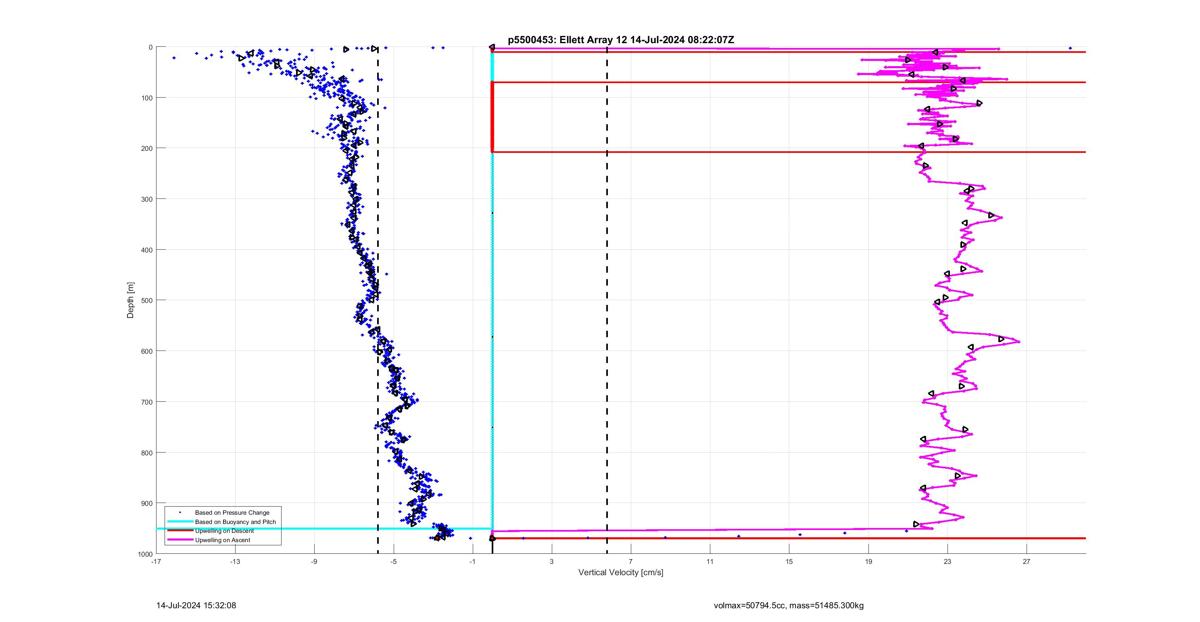Click the 'volmax=50794.5cc, mass=51485.300kg' annotation
The width and height of the screenshot is (1200, 622).
pyautogui.click(x=789, y=605)
